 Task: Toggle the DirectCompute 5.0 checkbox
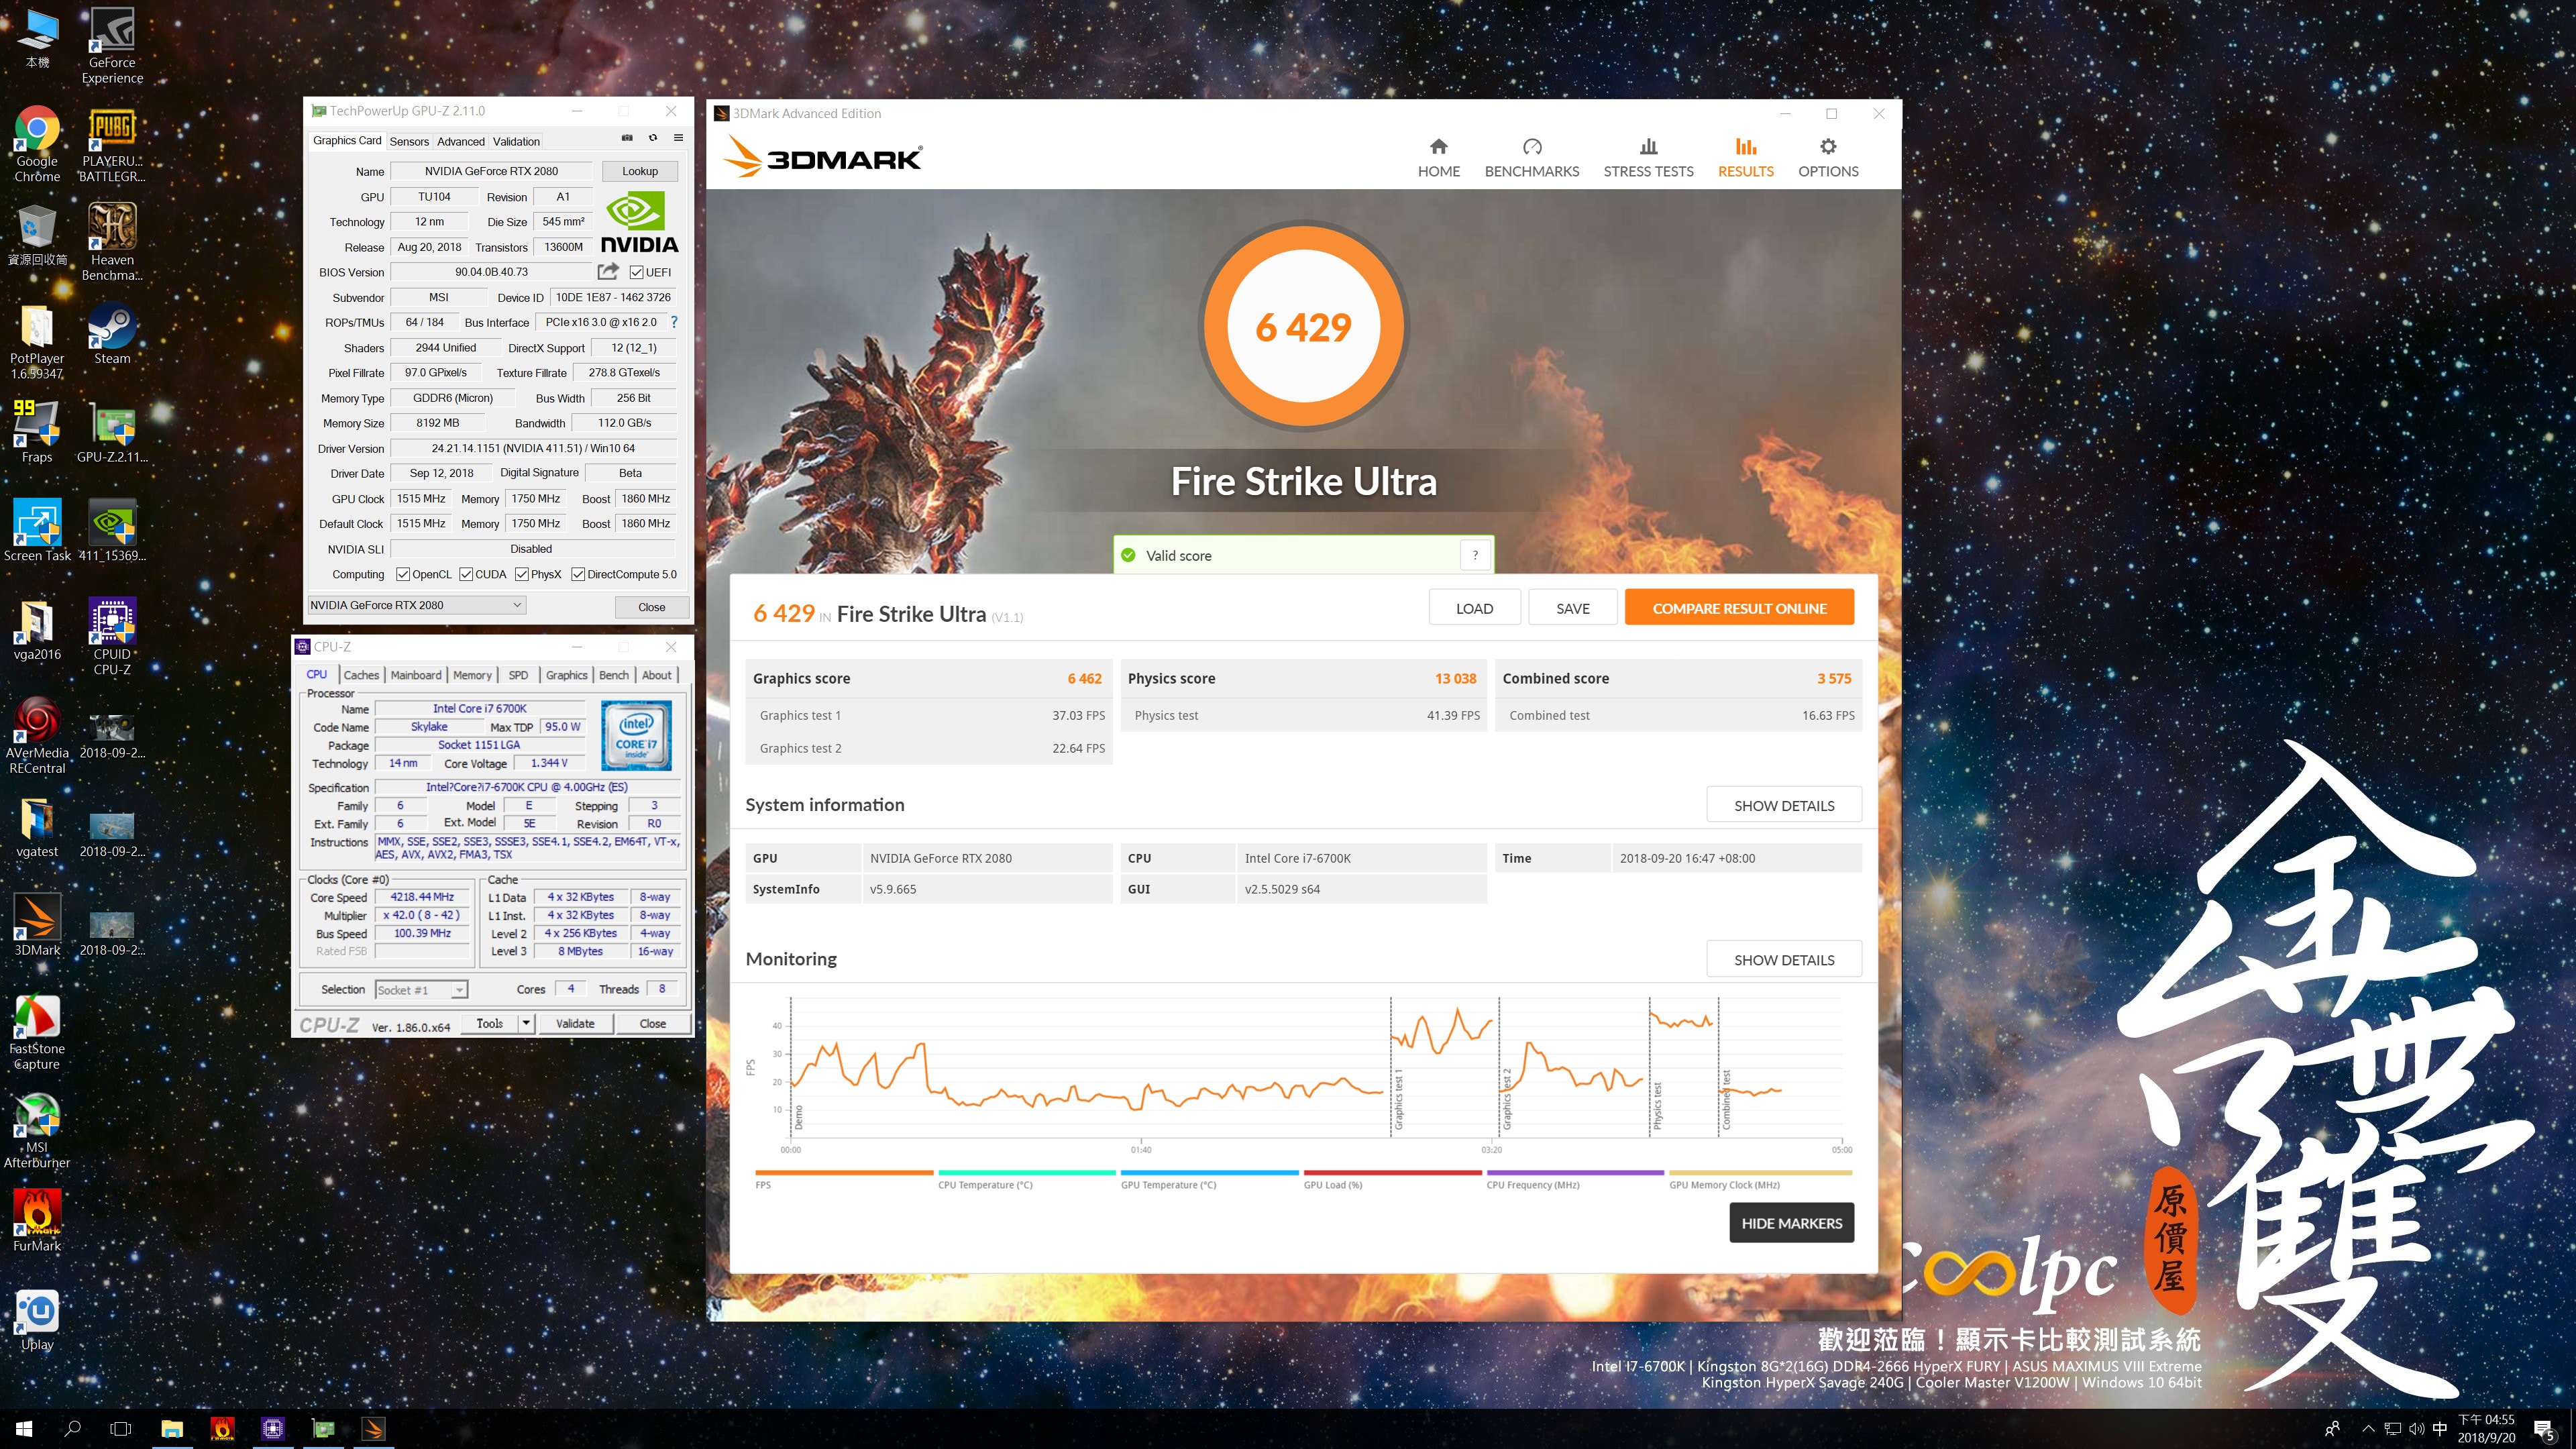pyautogui.click(x=578, y=574)
